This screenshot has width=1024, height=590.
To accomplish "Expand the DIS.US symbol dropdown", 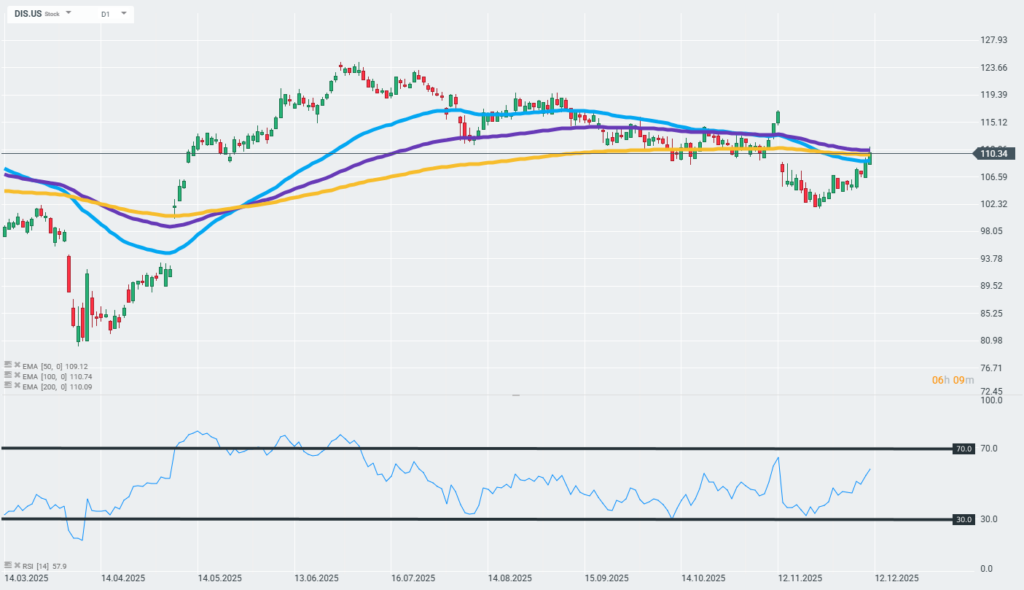I will click(x=69, y=14).
